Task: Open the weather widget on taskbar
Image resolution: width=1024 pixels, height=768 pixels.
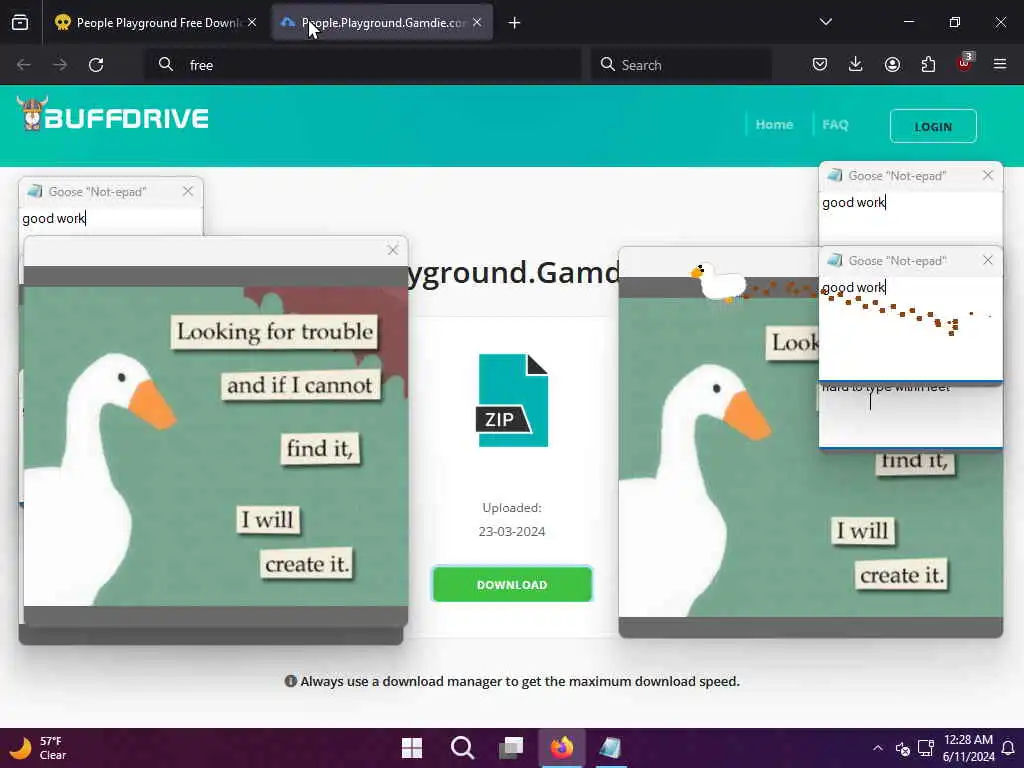Action: coord(39,748)
